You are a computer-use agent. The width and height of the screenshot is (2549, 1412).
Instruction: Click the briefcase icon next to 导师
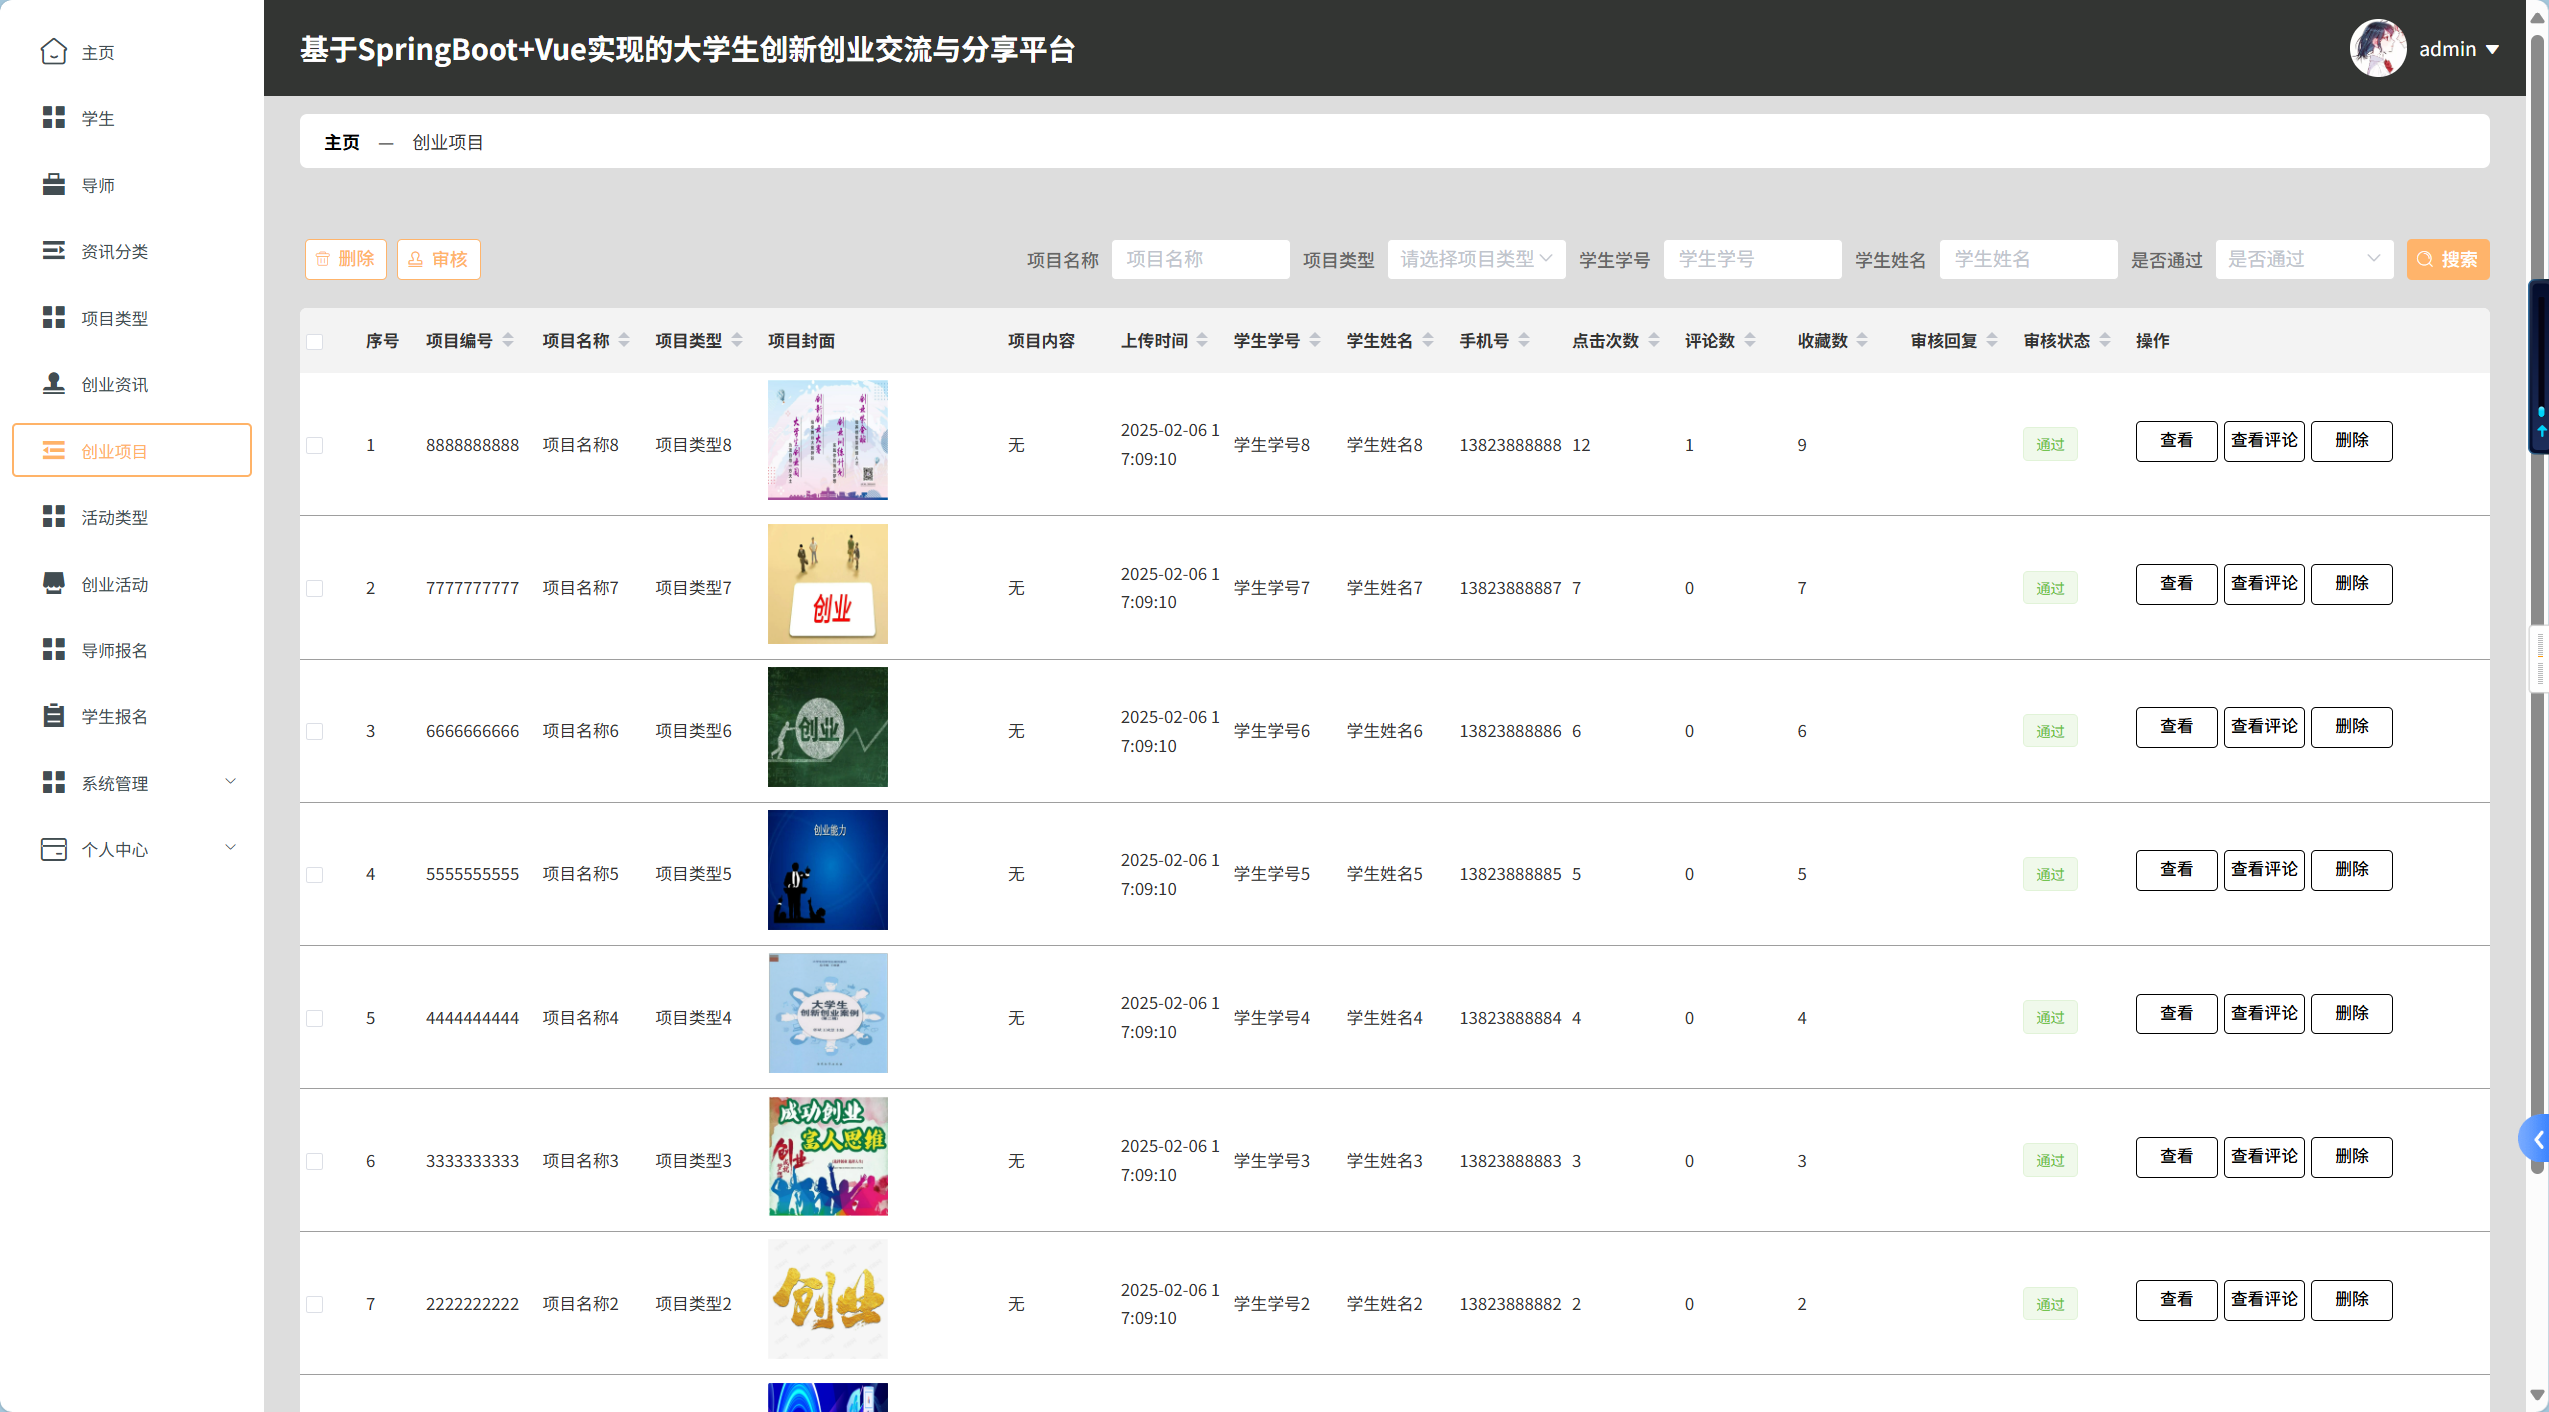point(54,185)
